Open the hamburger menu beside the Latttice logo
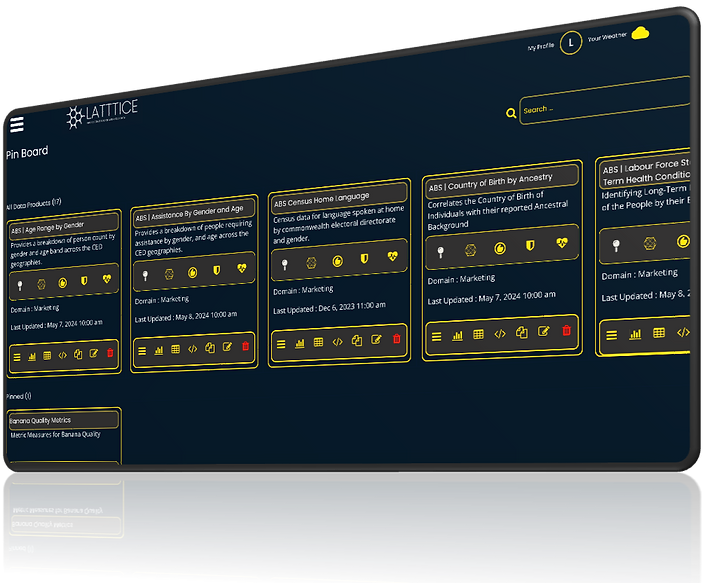Image resolution: width=705 pixels, height=583 pixels. [x=17, y=125]
